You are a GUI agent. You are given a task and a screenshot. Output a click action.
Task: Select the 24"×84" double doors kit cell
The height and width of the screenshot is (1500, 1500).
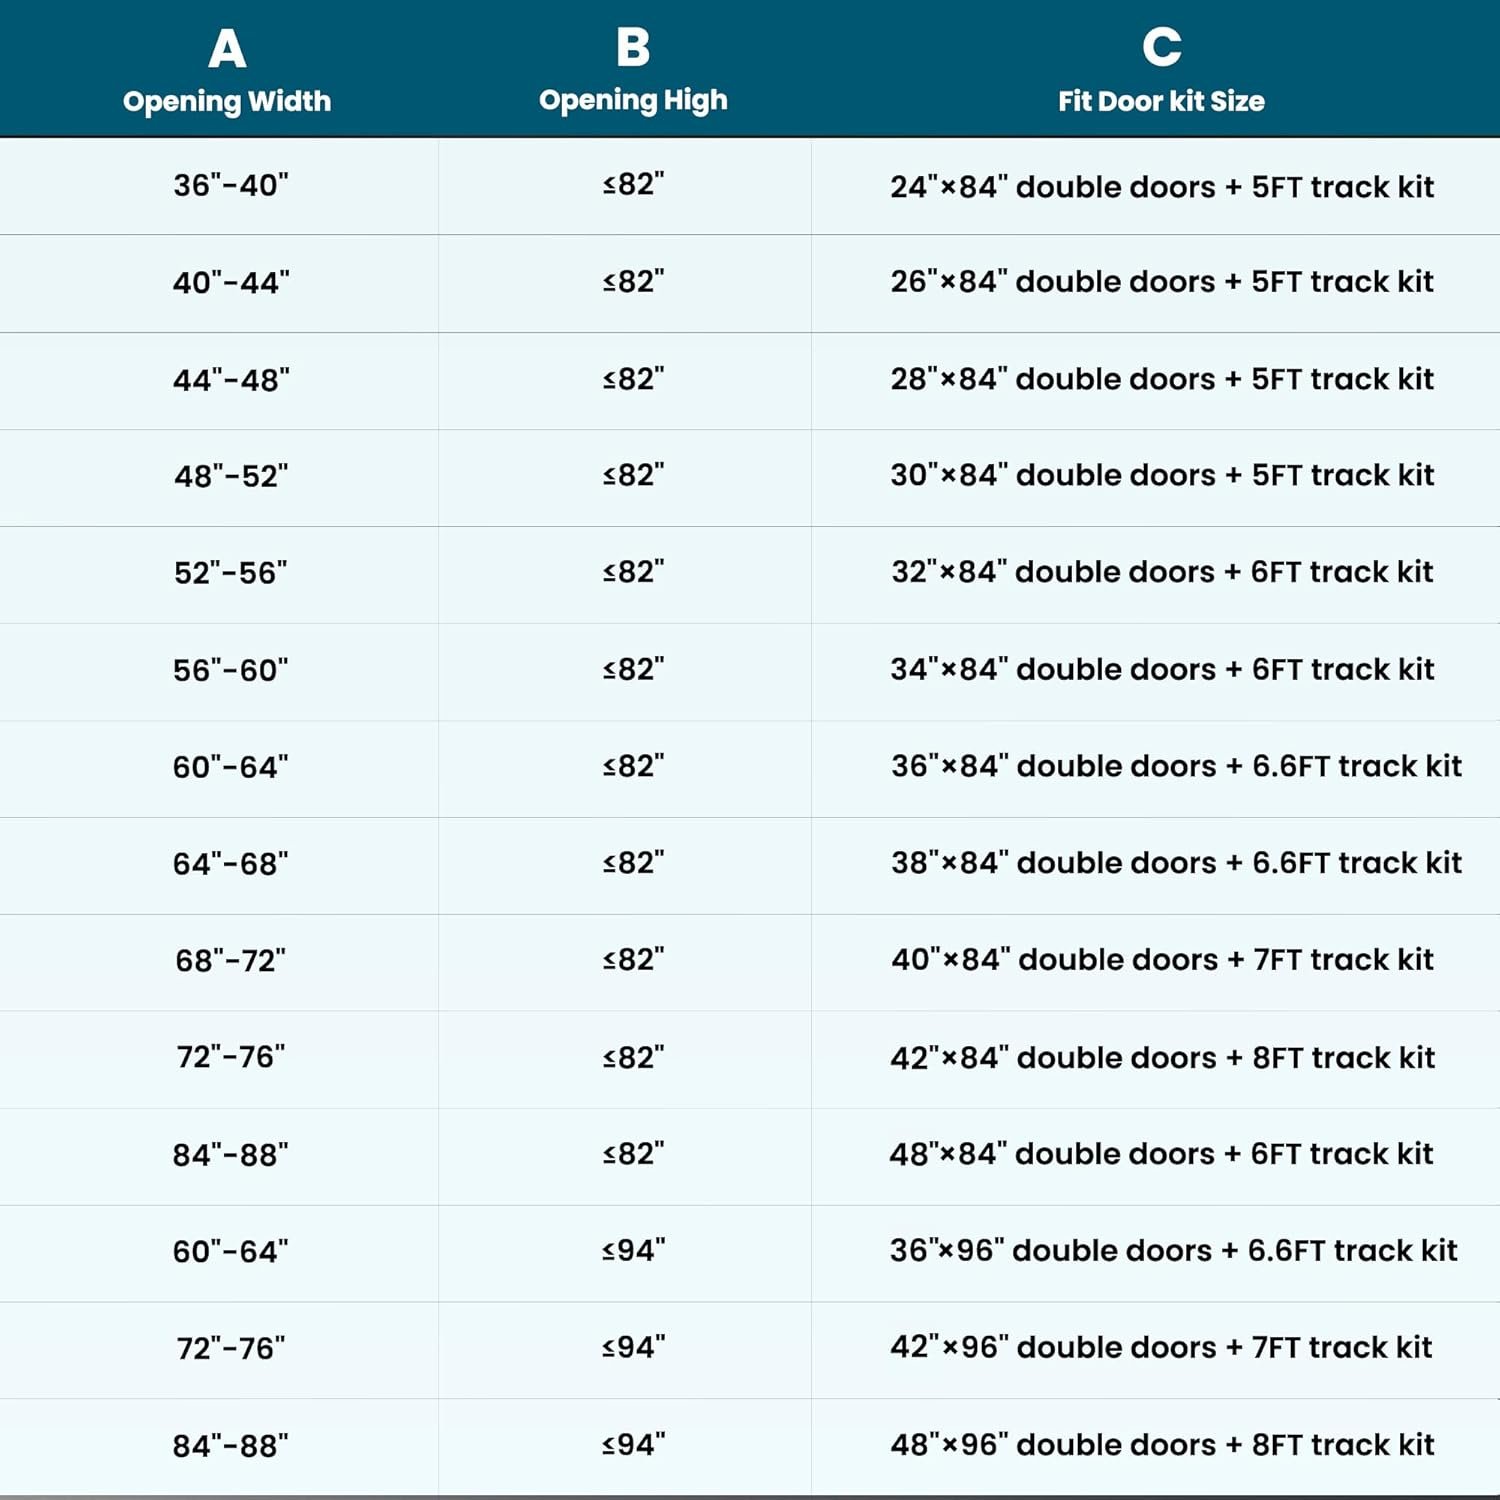point(1162,187)
